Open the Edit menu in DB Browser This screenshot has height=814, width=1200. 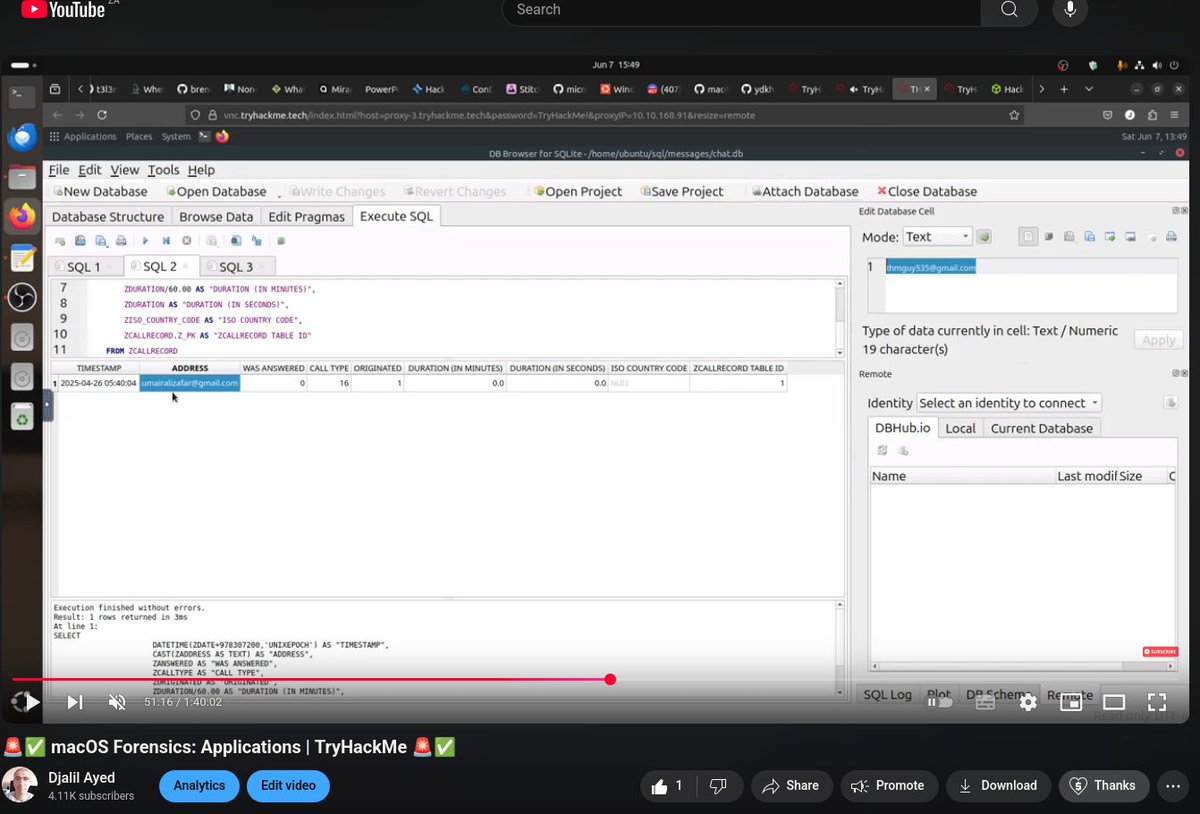90,170
